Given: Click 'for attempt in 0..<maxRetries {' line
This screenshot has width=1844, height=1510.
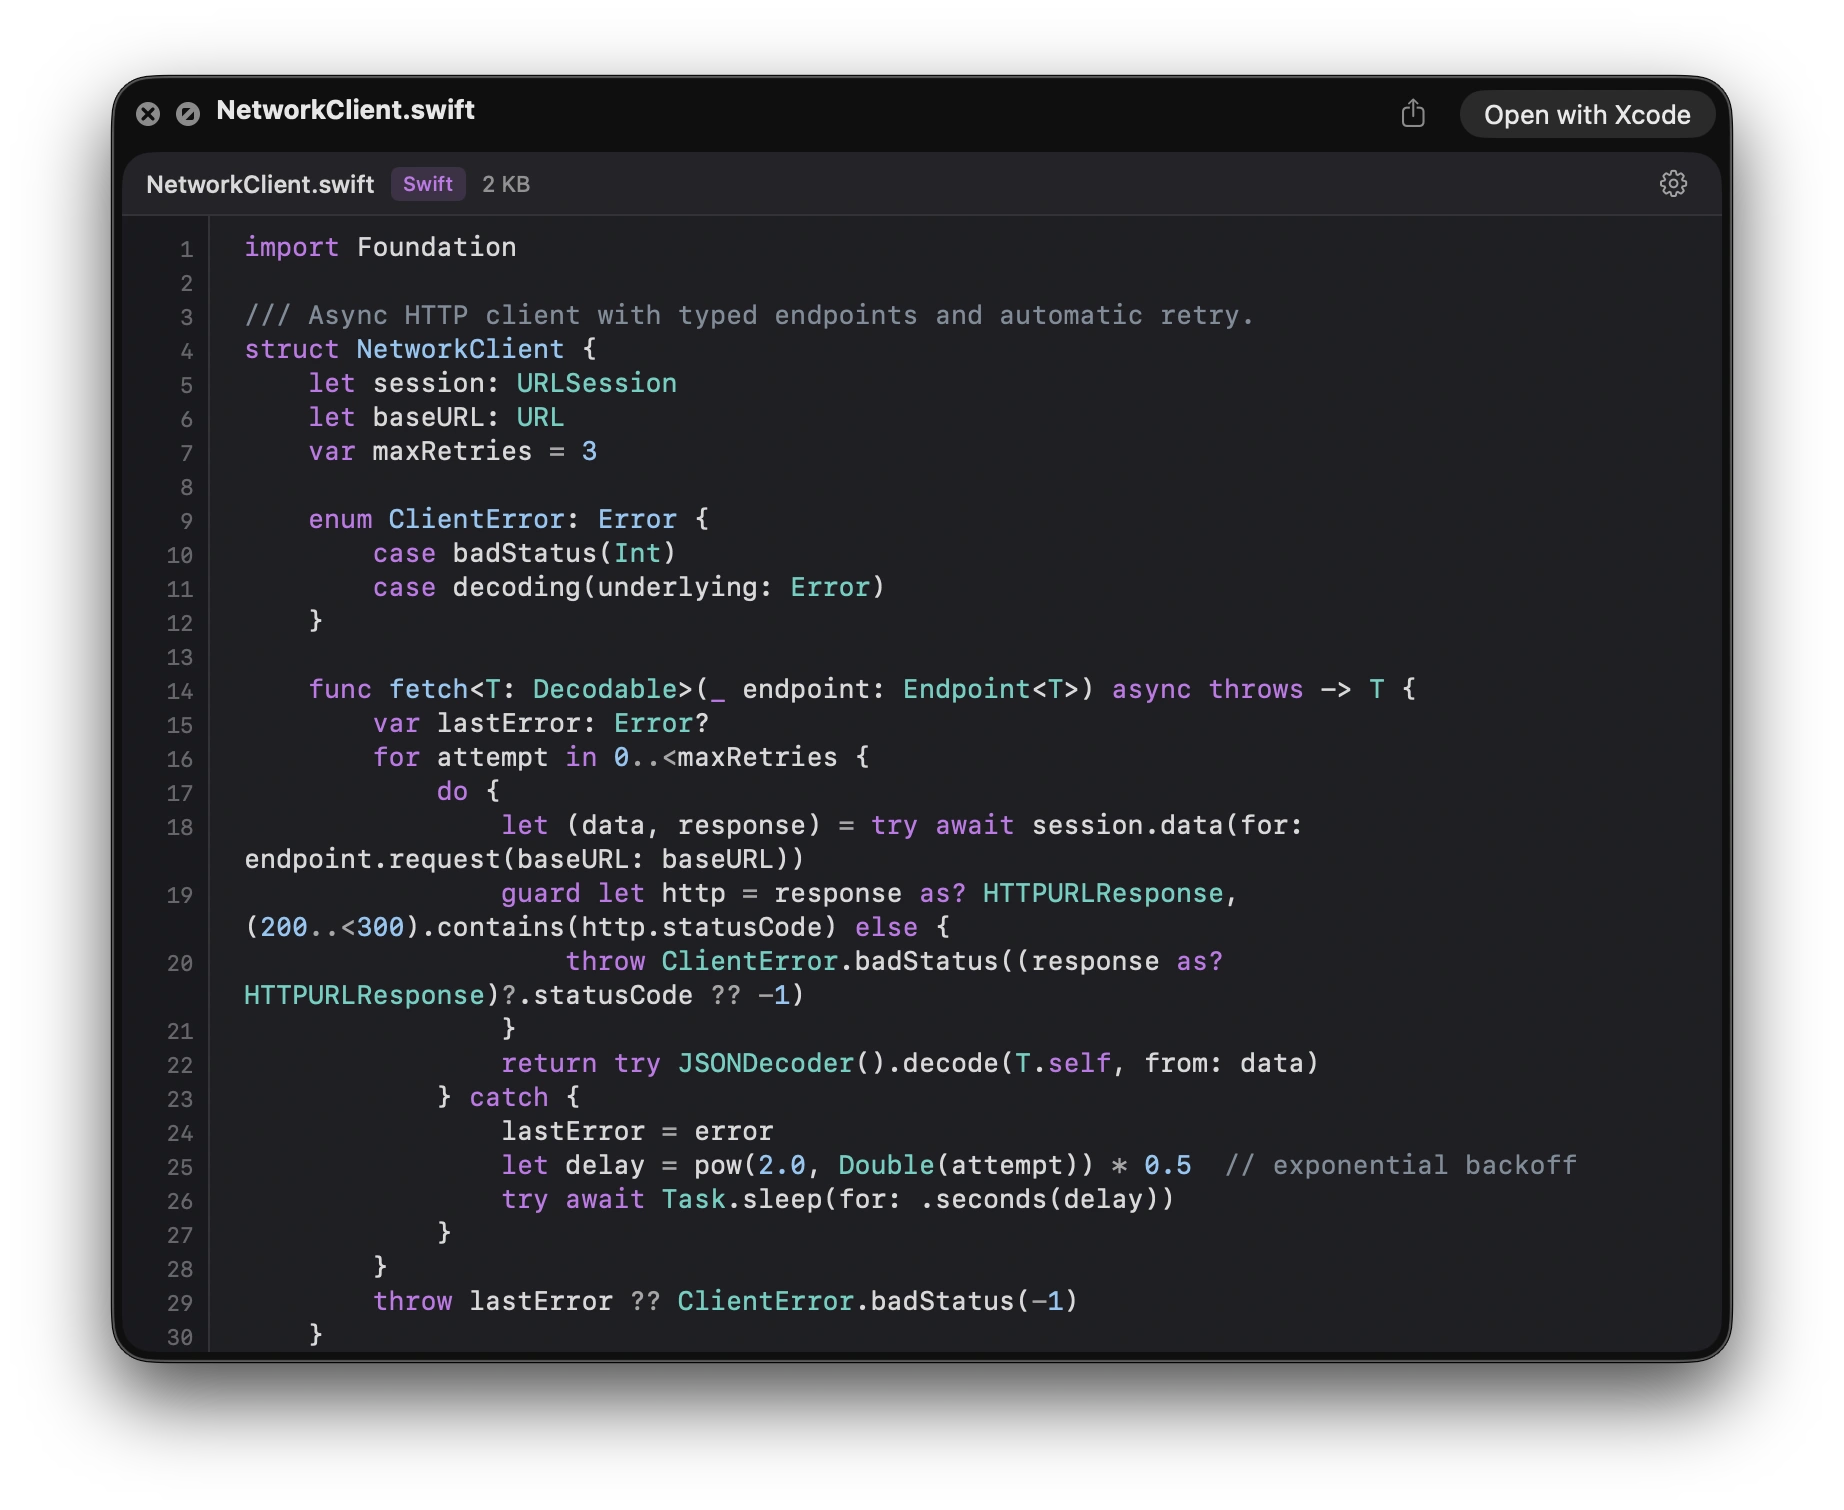Looking at the screenshot, I should pyautogui.click(x=621, y=757).
